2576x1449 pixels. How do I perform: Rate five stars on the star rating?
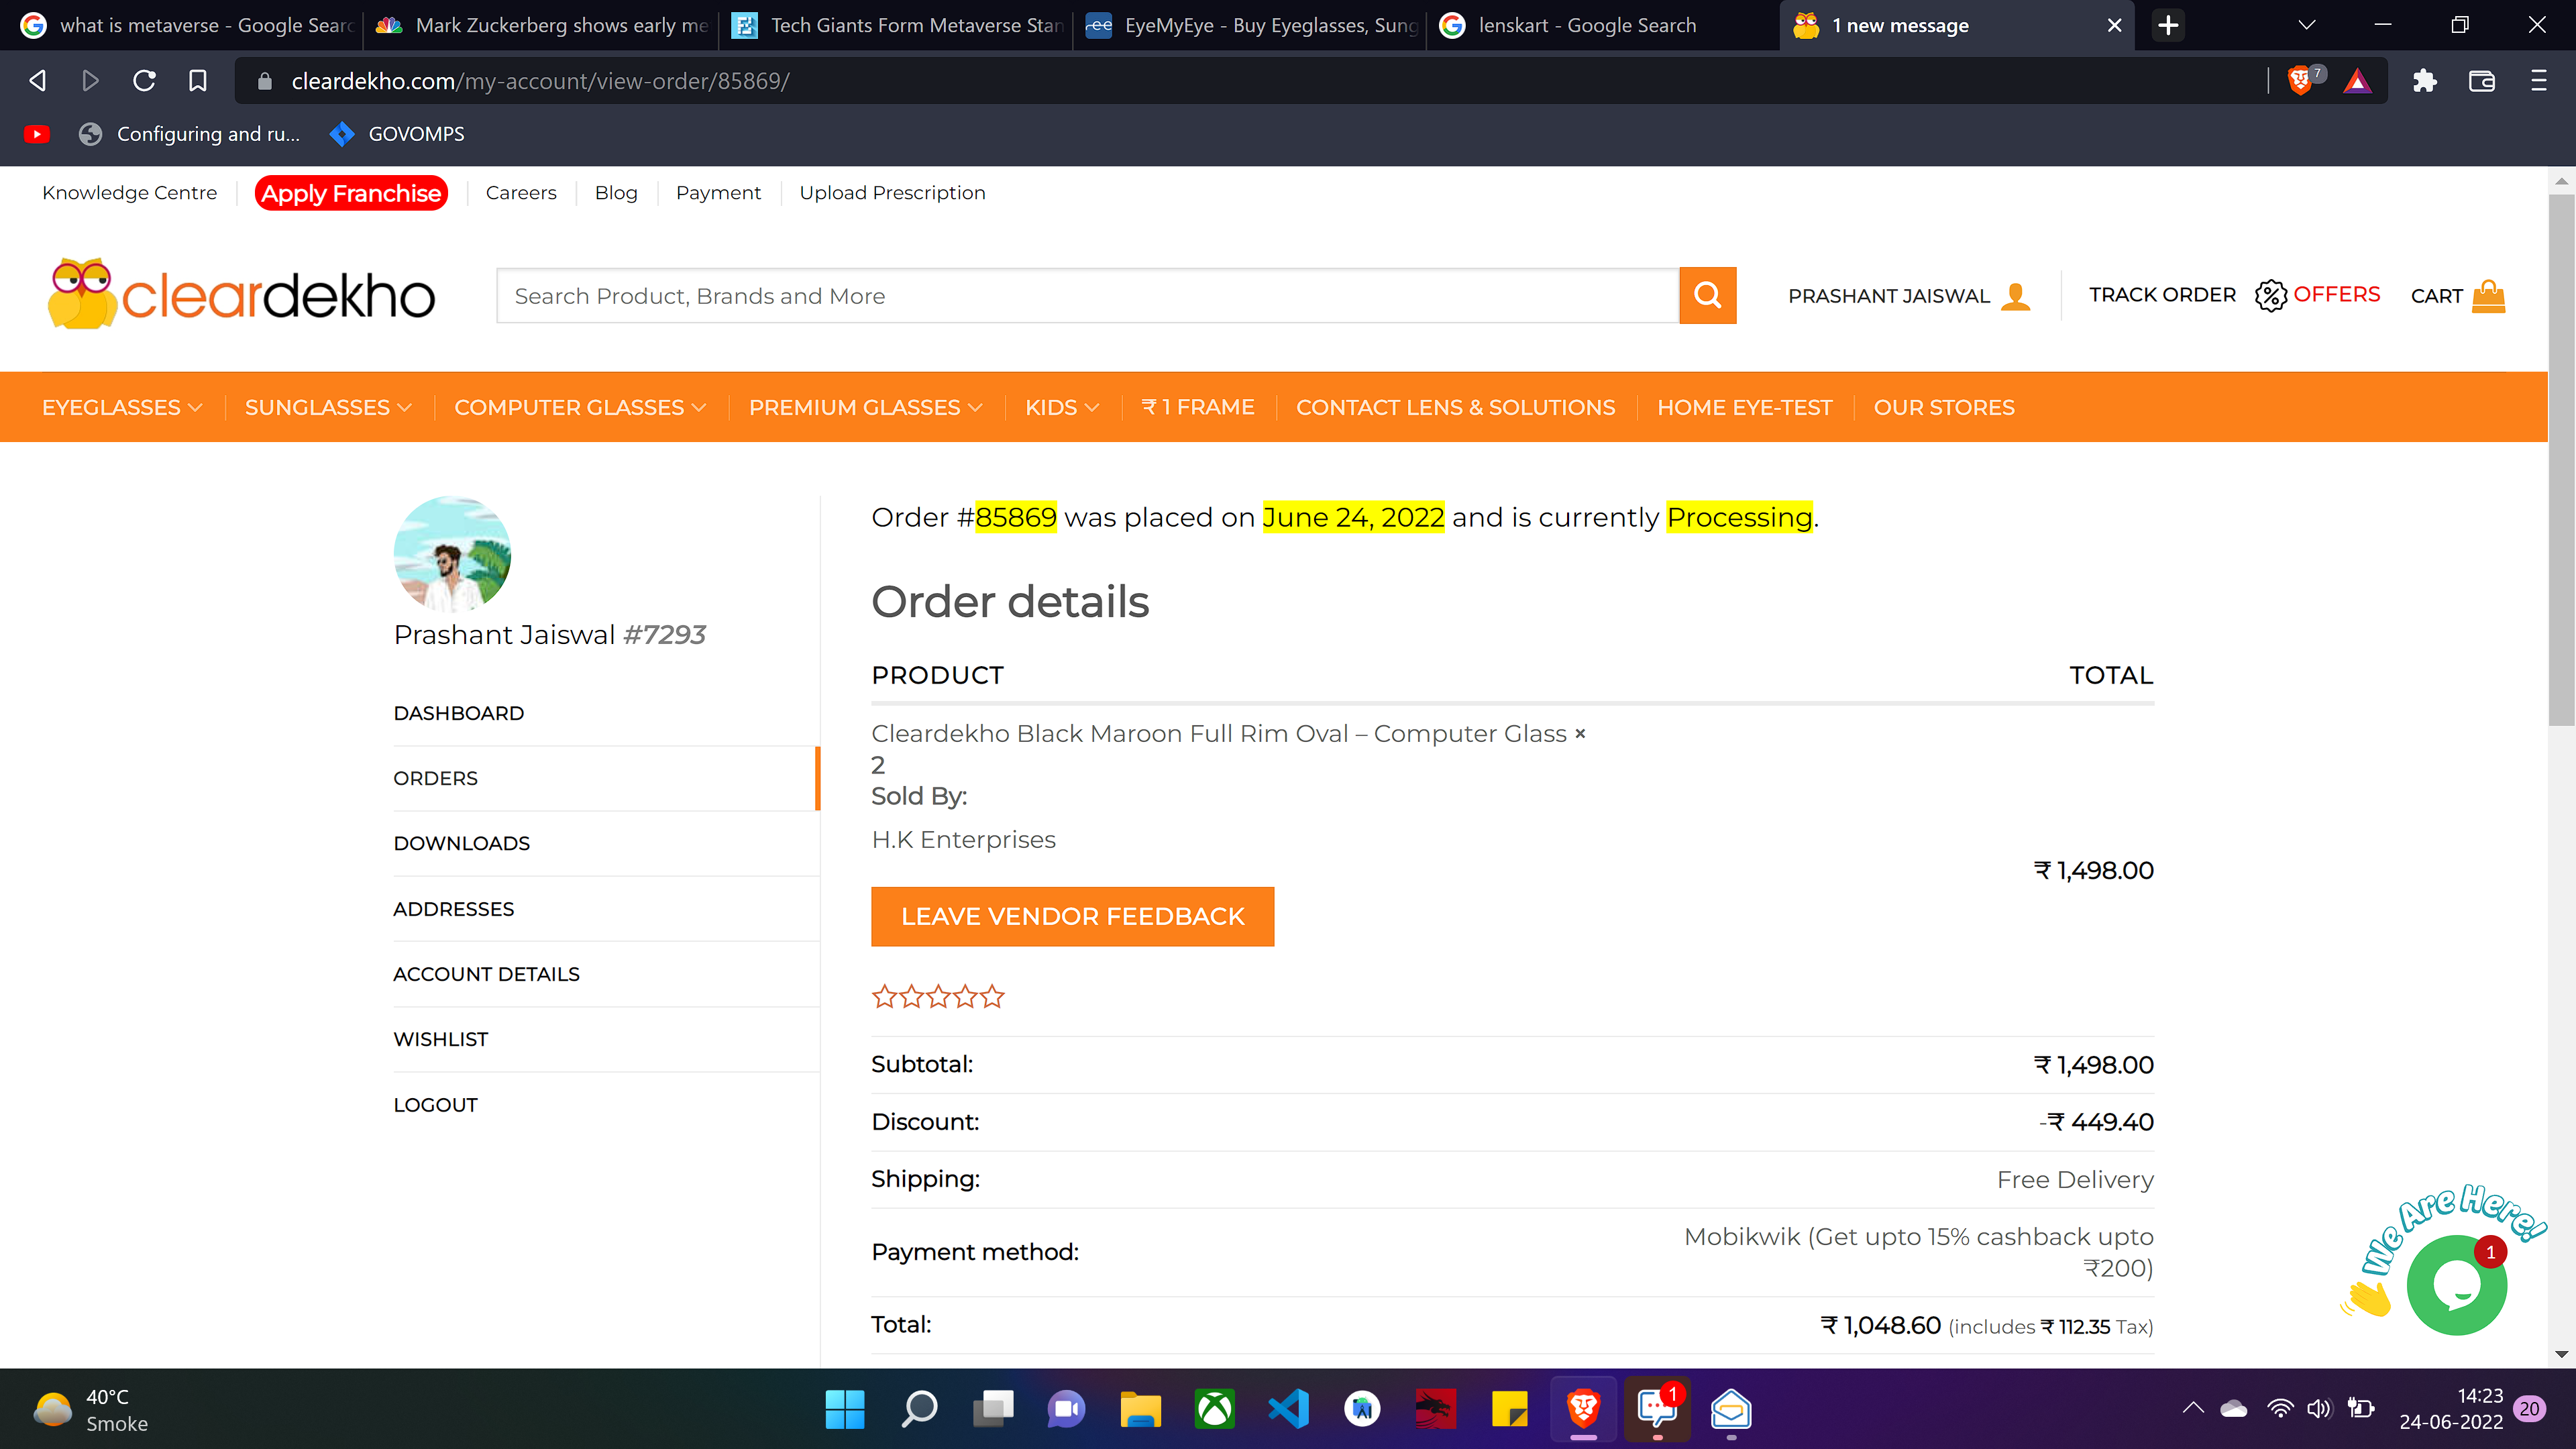[x=991, y=996]
